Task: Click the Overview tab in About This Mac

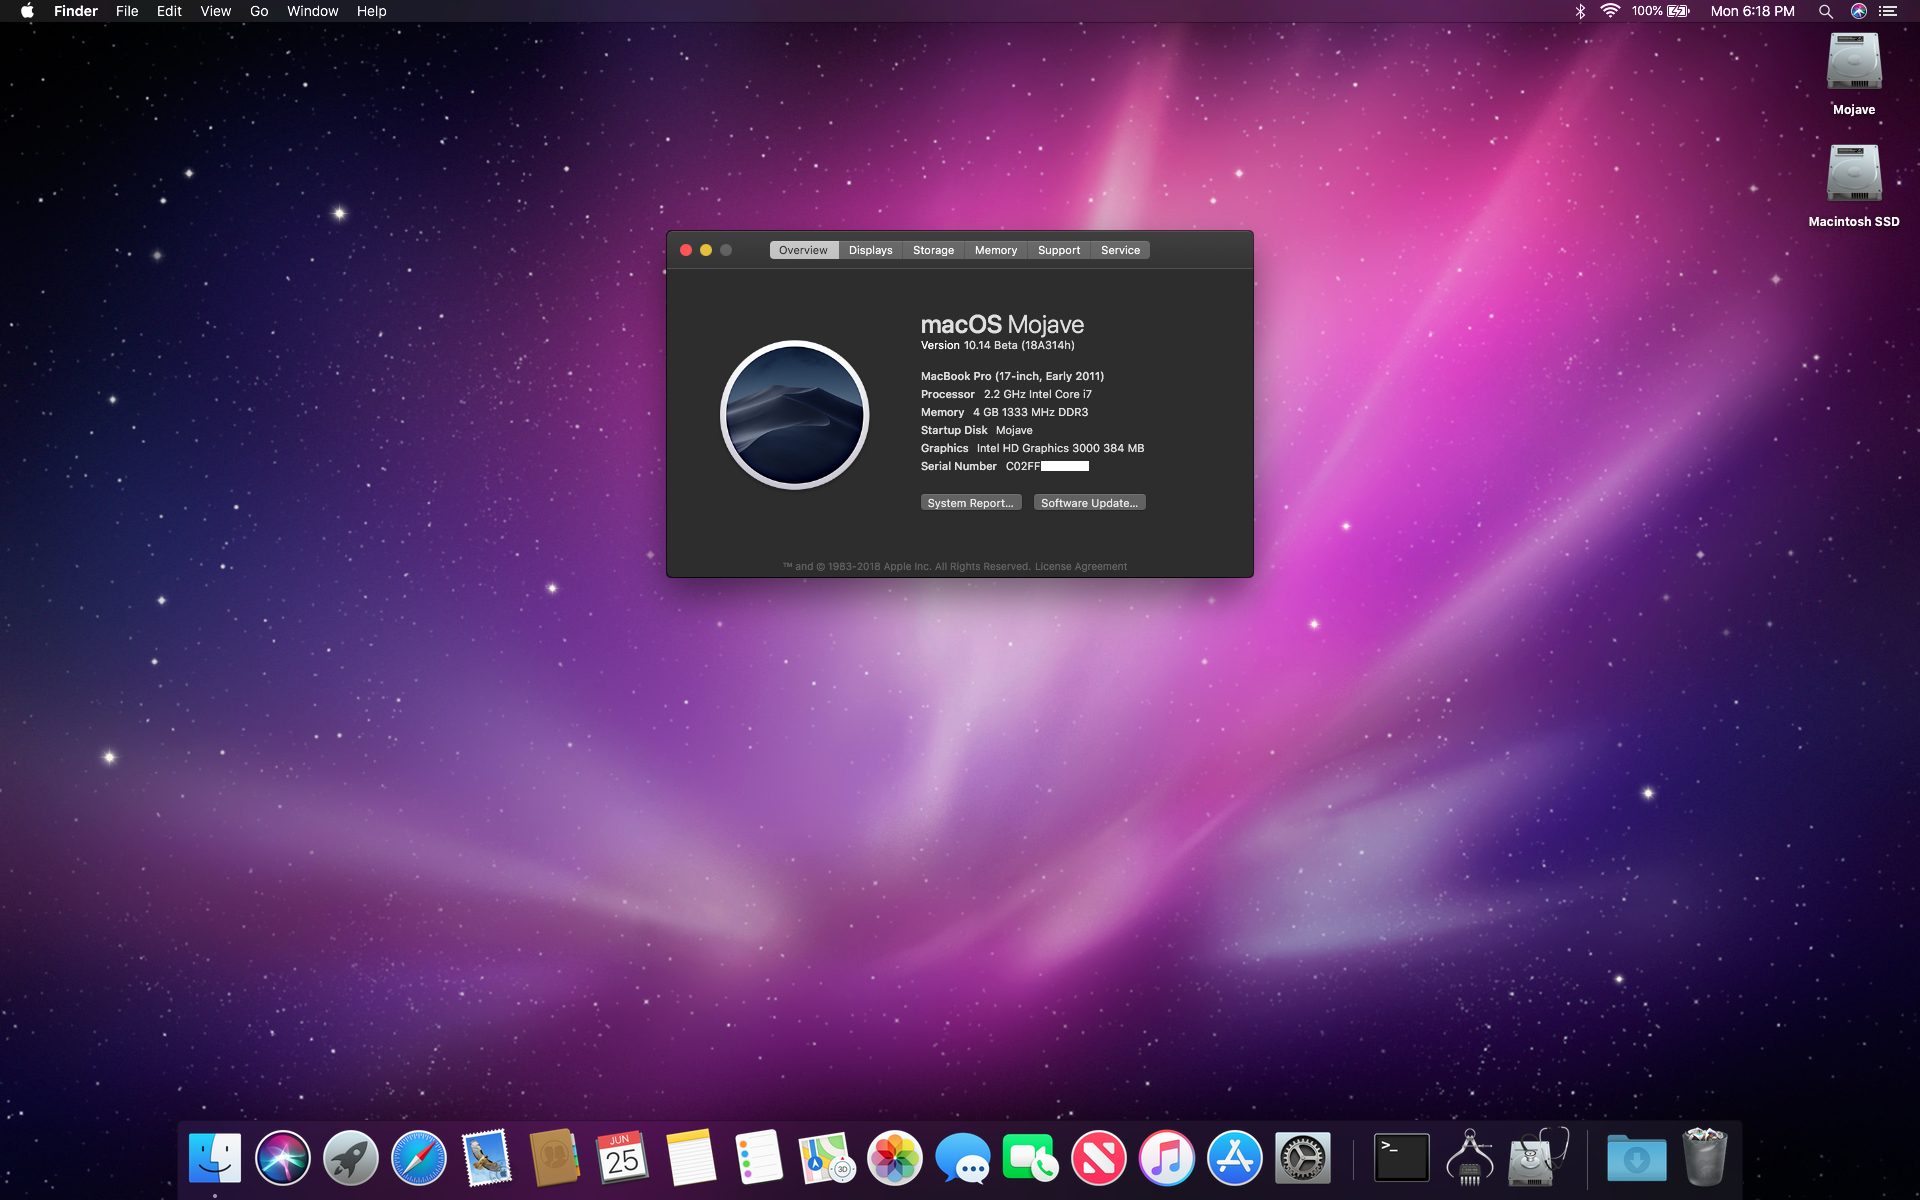Action: pos(802,250)
